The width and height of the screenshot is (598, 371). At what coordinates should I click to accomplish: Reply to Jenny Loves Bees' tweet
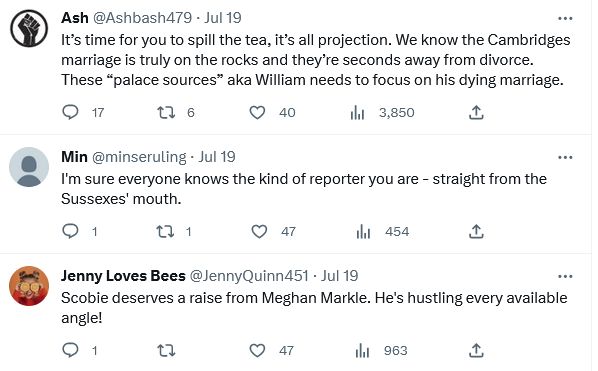71,350
